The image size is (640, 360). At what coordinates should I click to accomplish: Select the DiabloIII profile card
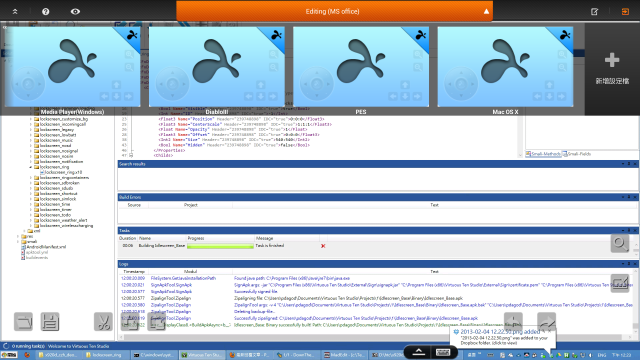217,67
